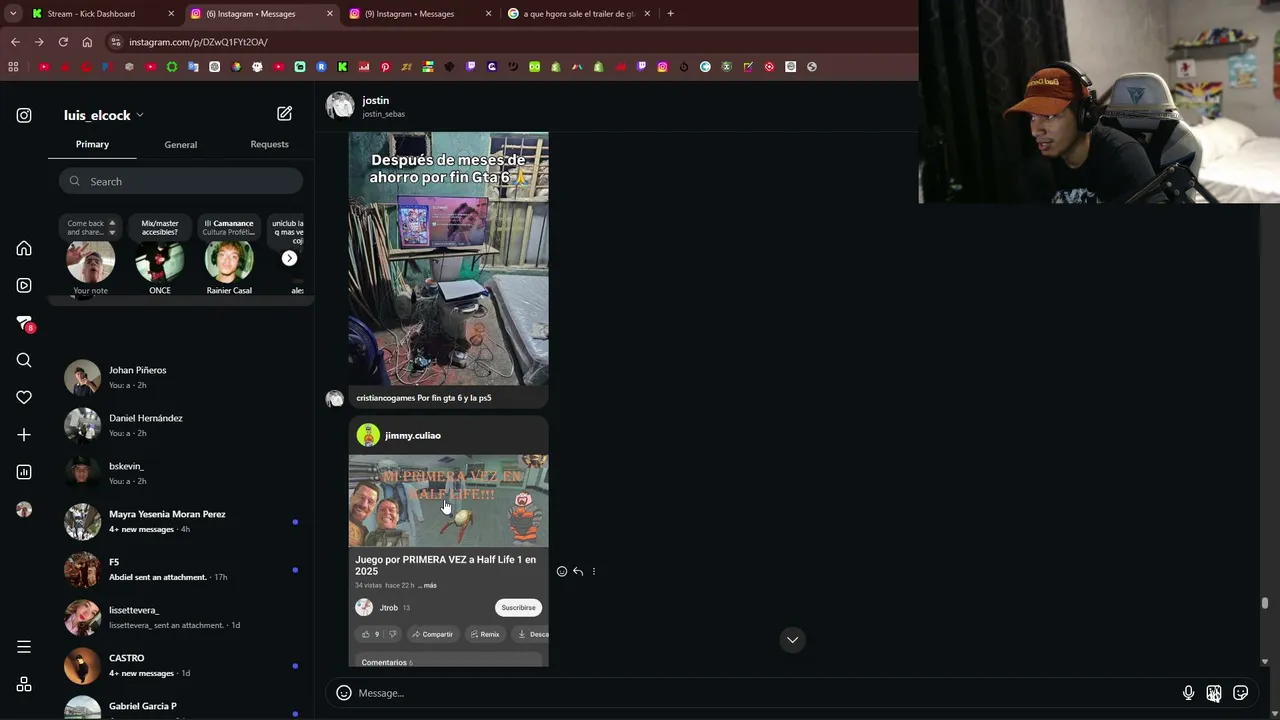
Task: Start a new message with compose icon
Action: 284,114
